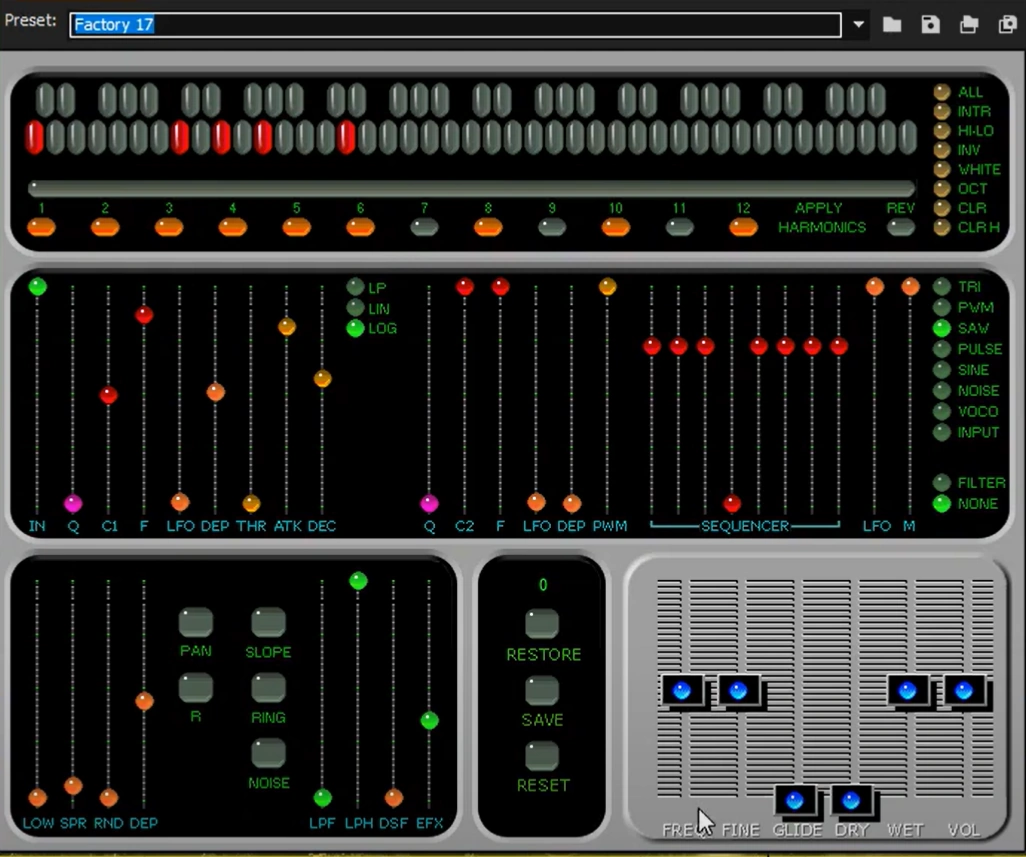The height and width of the screenshot is (857, 1026).
Task: Click the DEC slider knob
Action: coord(322,378)
